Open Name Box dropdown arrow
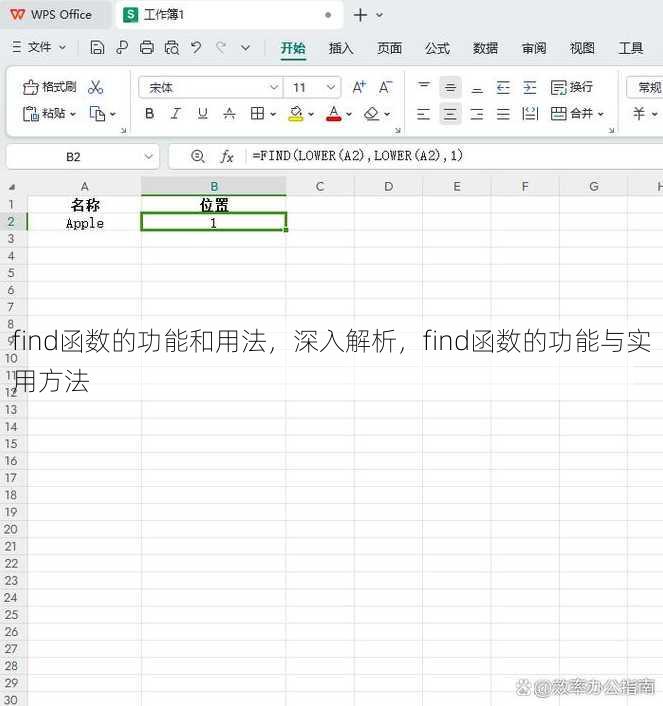 [148, 157]
